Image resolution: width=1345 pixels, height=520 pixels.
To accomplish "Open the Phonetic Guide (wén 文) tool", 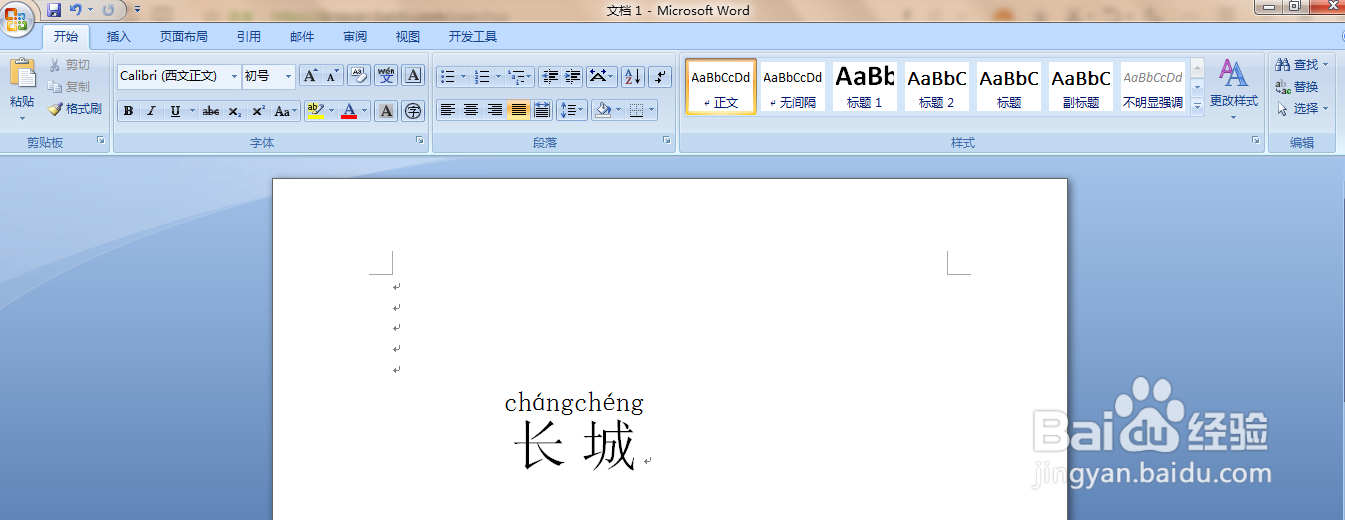I will click(386, 76).
